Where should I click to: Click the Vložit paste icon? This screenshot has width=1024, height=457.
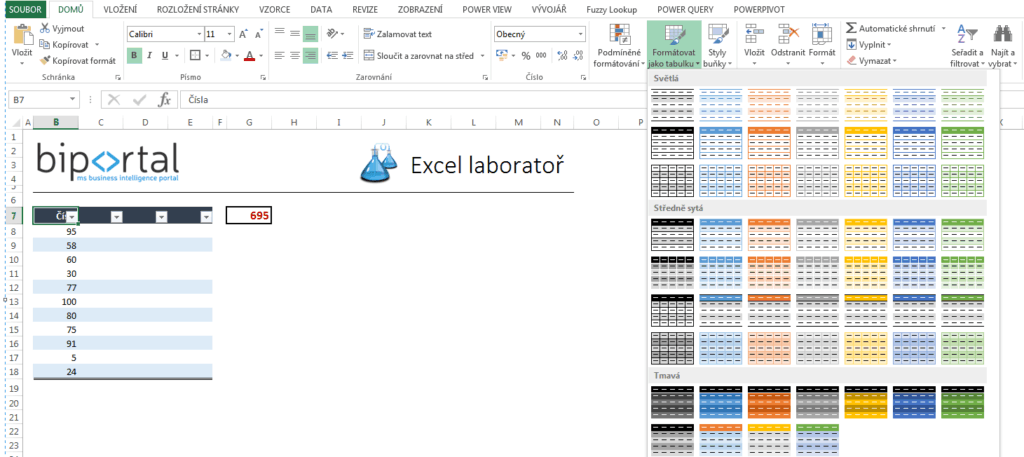[21, 36]
